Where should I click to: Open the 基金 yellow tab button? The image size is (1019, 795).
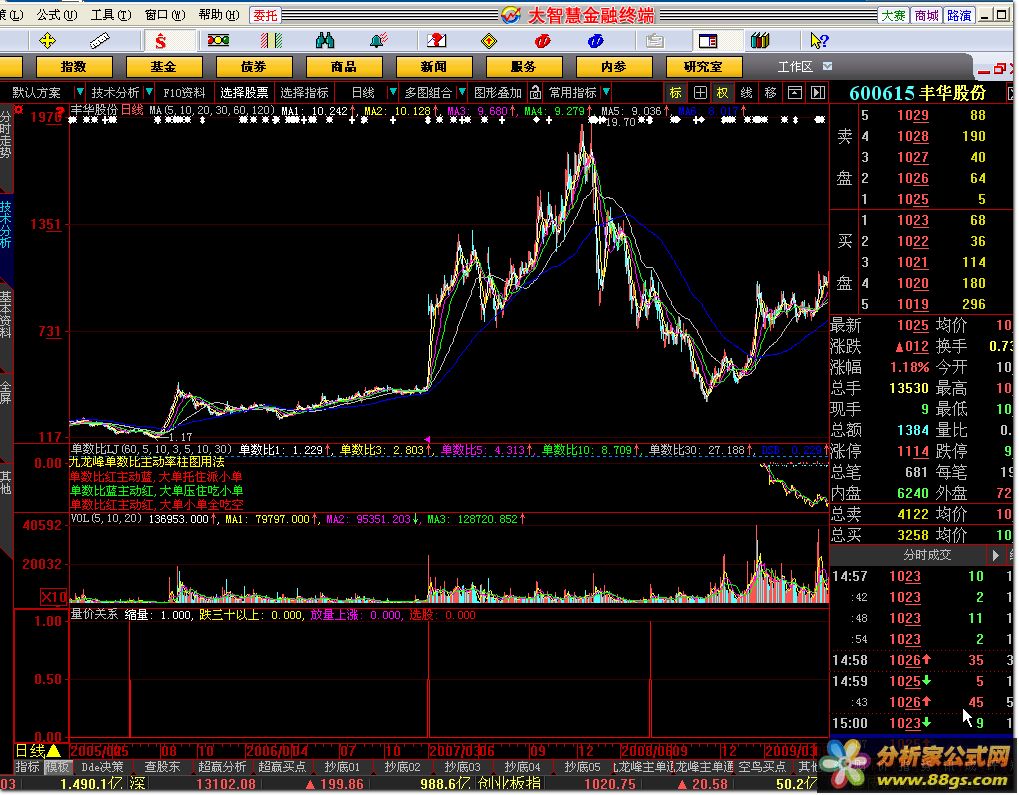point(164,66)
